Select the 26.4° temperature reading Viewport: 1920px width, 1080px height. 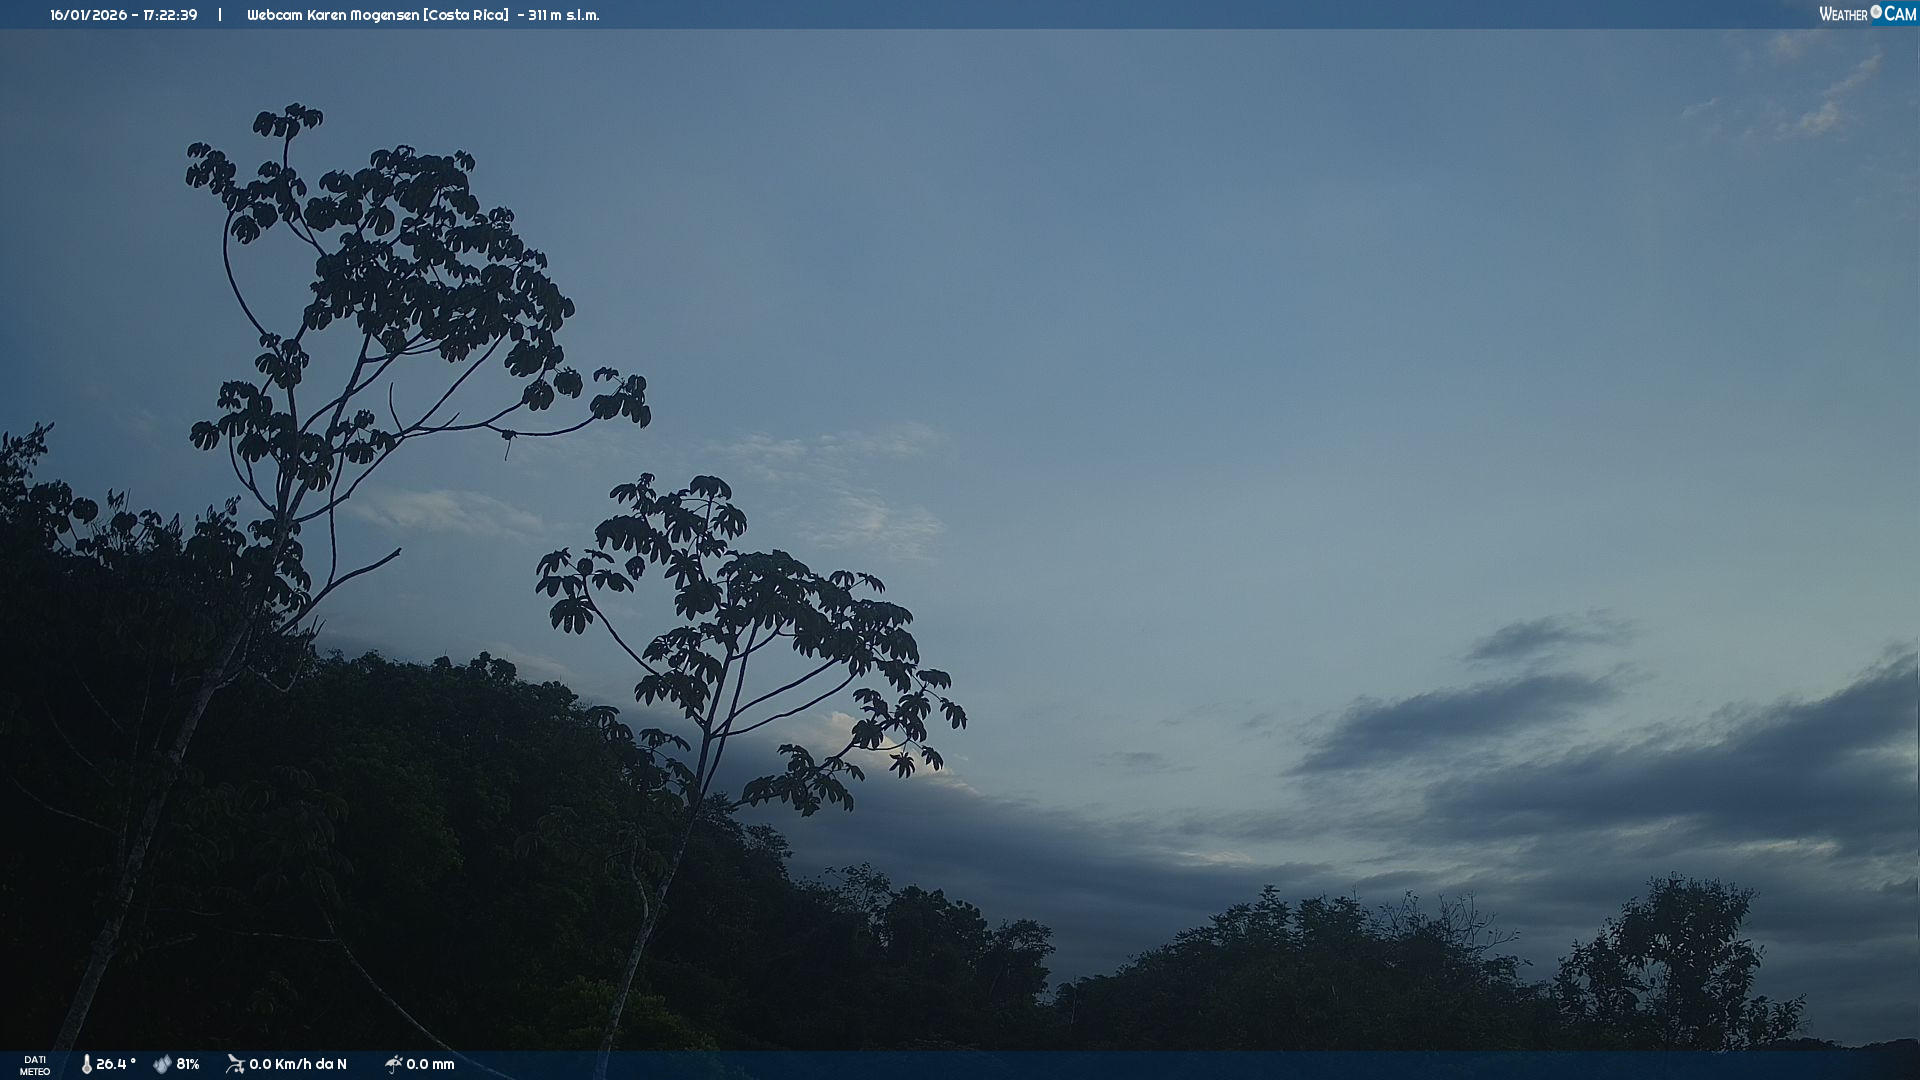pyautogui.click(x=116, y=1064)
